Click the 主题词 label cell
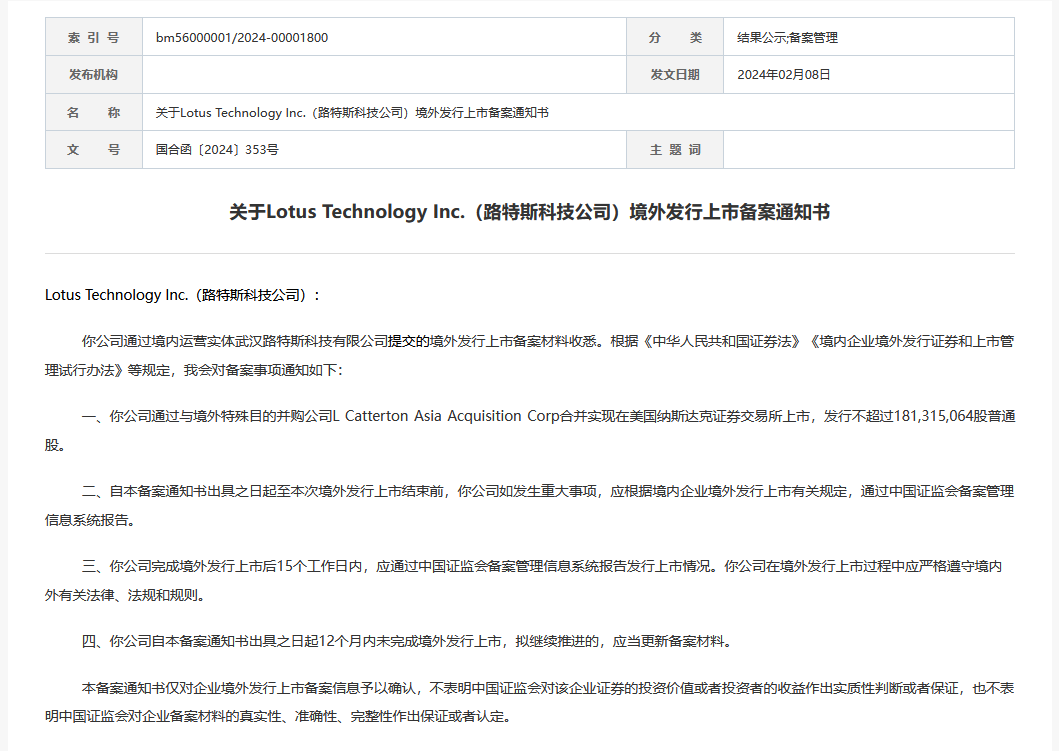 [675, 149]
